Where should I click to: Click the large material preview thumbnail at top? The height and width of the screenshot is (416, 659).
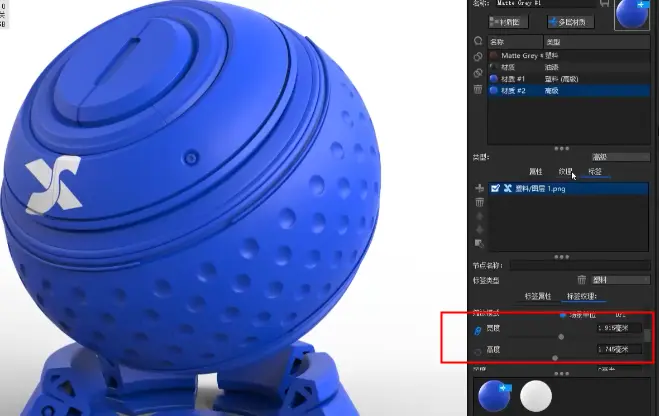(x=632, y=15)
